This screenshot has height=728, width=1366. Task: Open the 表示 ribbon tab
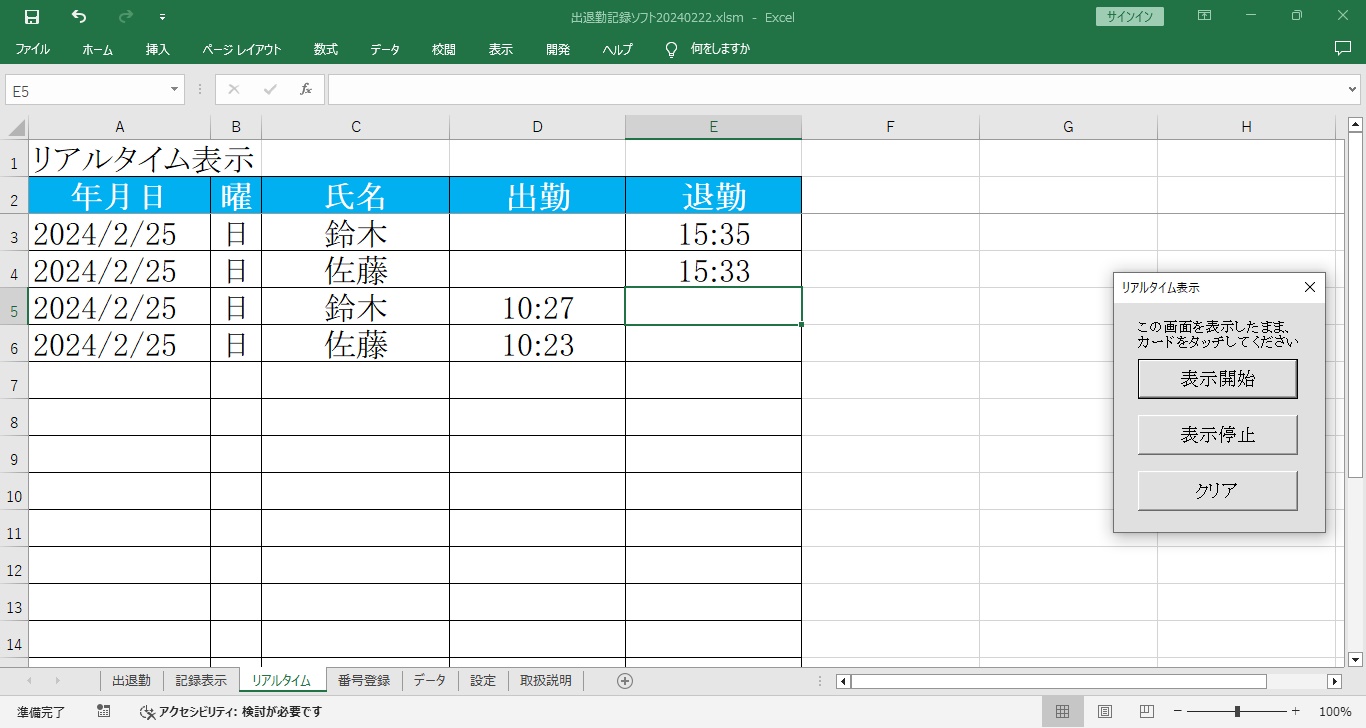pyautogui.click(x=501, y=49)
